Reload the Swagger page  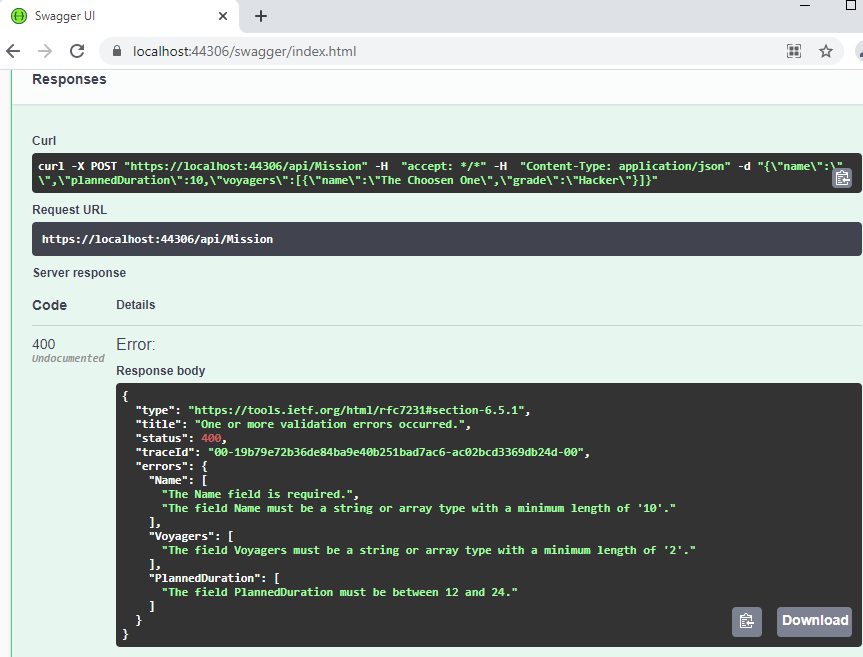click(x=77, y=51)
